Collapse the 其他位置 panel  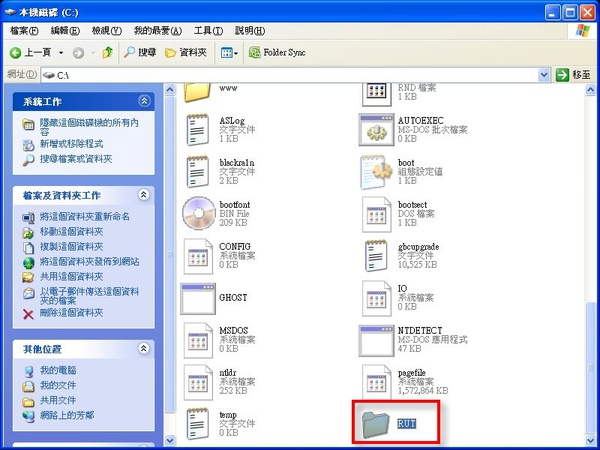(145, 349)
